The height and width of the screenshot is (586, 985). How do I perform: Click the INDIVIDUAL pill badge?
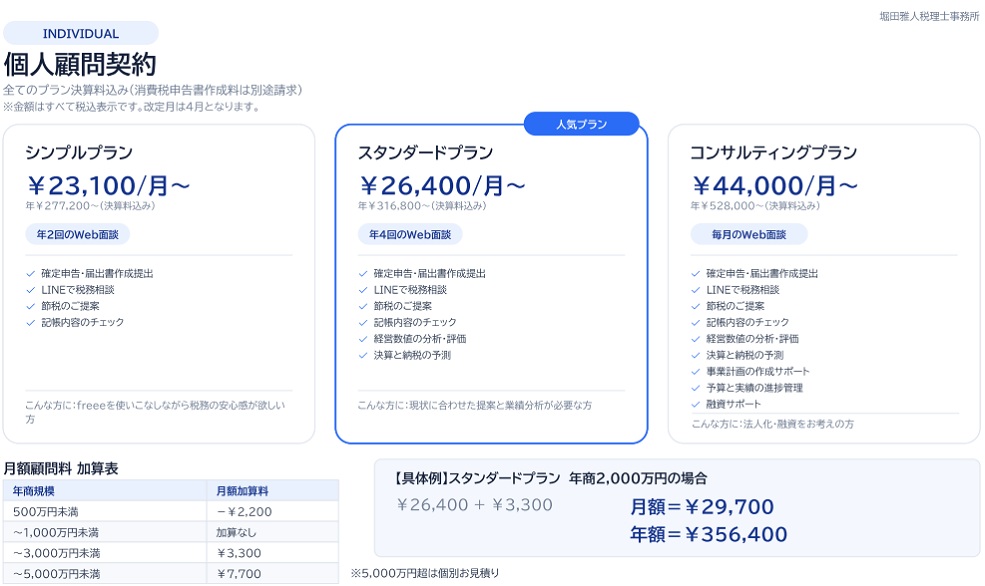(80, 33)
